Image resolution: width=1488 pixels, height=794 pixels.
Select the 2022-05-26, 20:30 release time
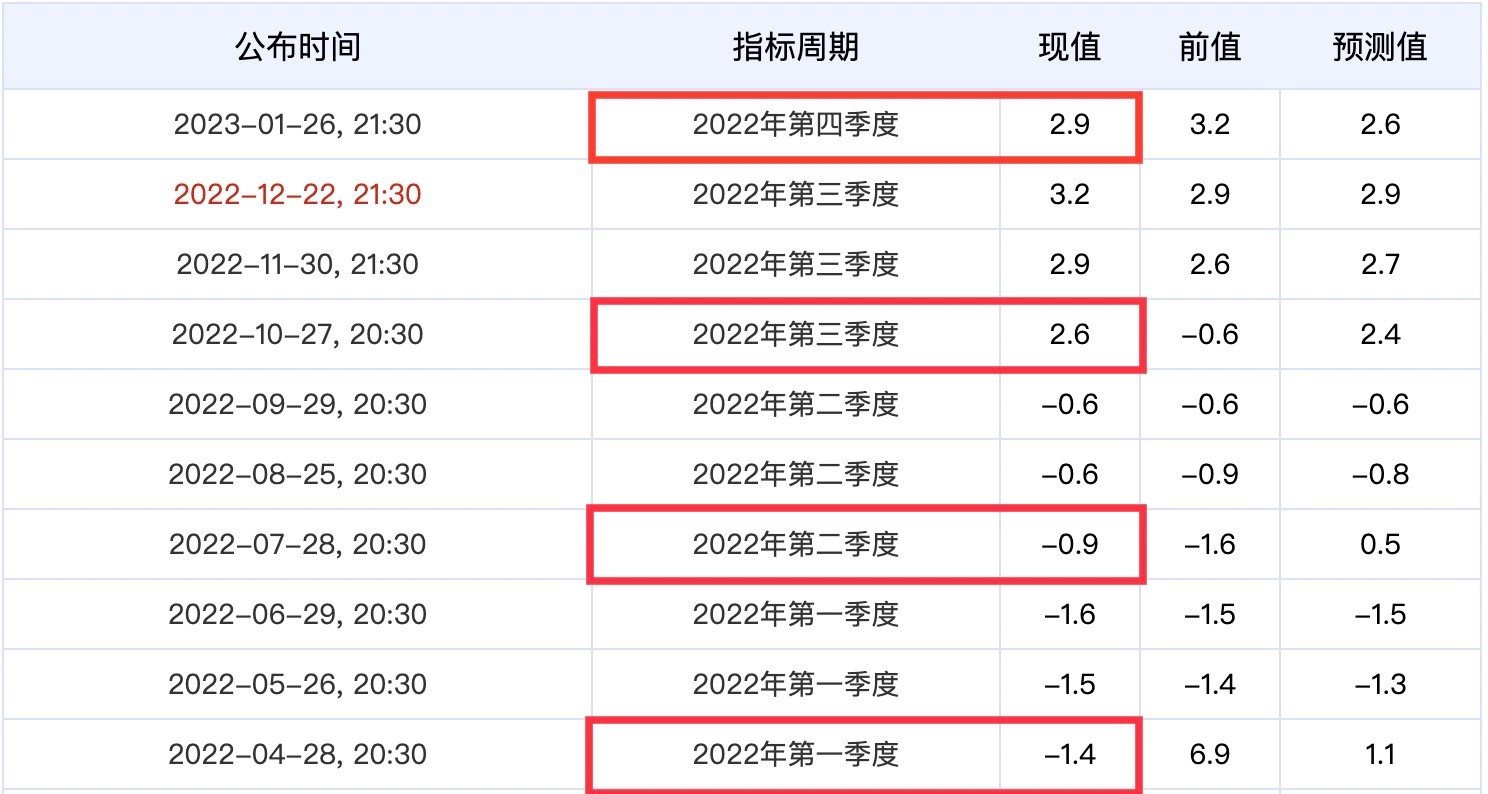[298, 684]
